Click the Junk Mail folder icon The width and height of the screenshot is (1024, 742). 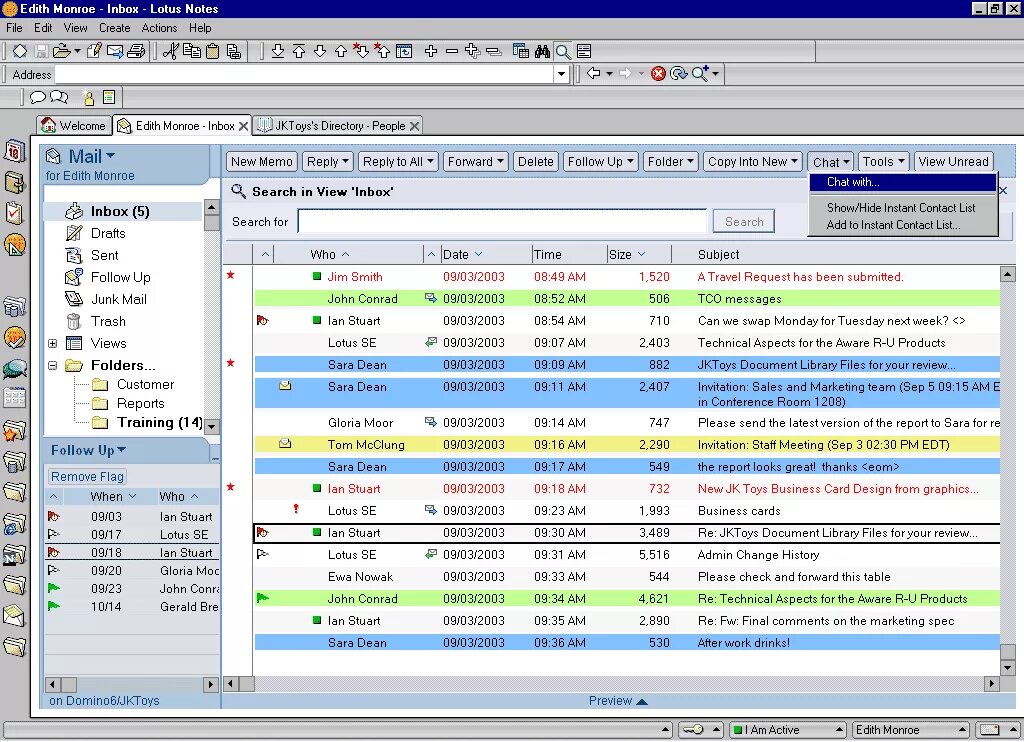click(74, 299)
